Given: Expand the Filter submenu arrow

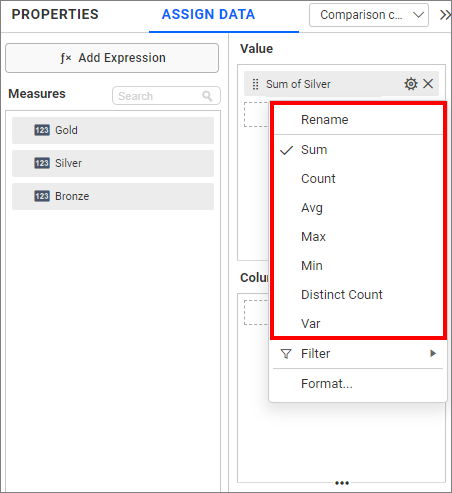Looking at the screenshot, I should click(433, 353).
